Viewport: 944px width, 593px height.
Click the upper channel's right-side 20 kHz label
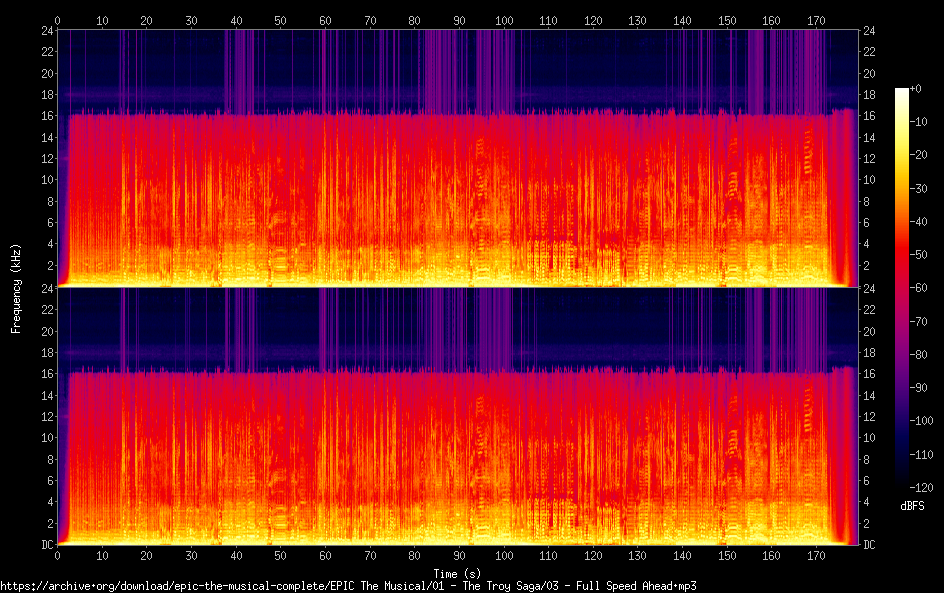coord(870,74)
